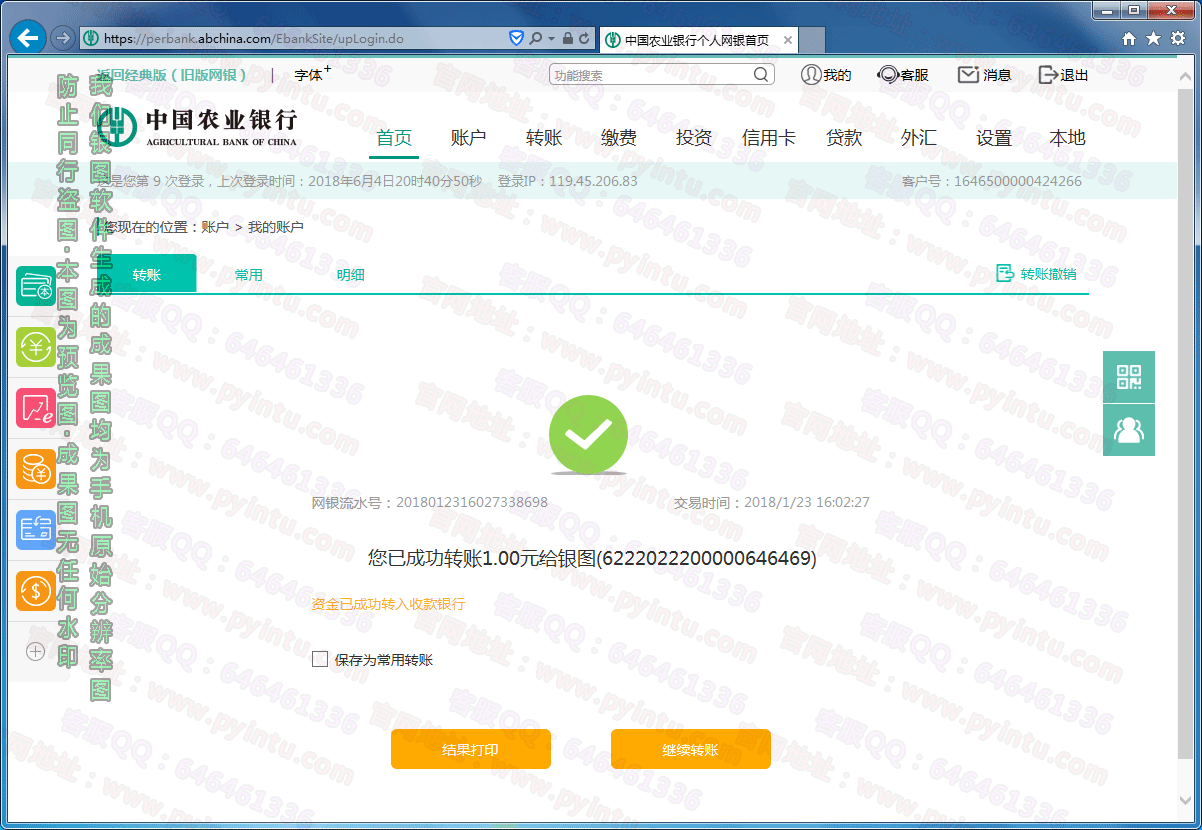The width and height of the screenshot is (1202, 830).
Task: Click the 转账撤销 link
Action: [1037, 274]
